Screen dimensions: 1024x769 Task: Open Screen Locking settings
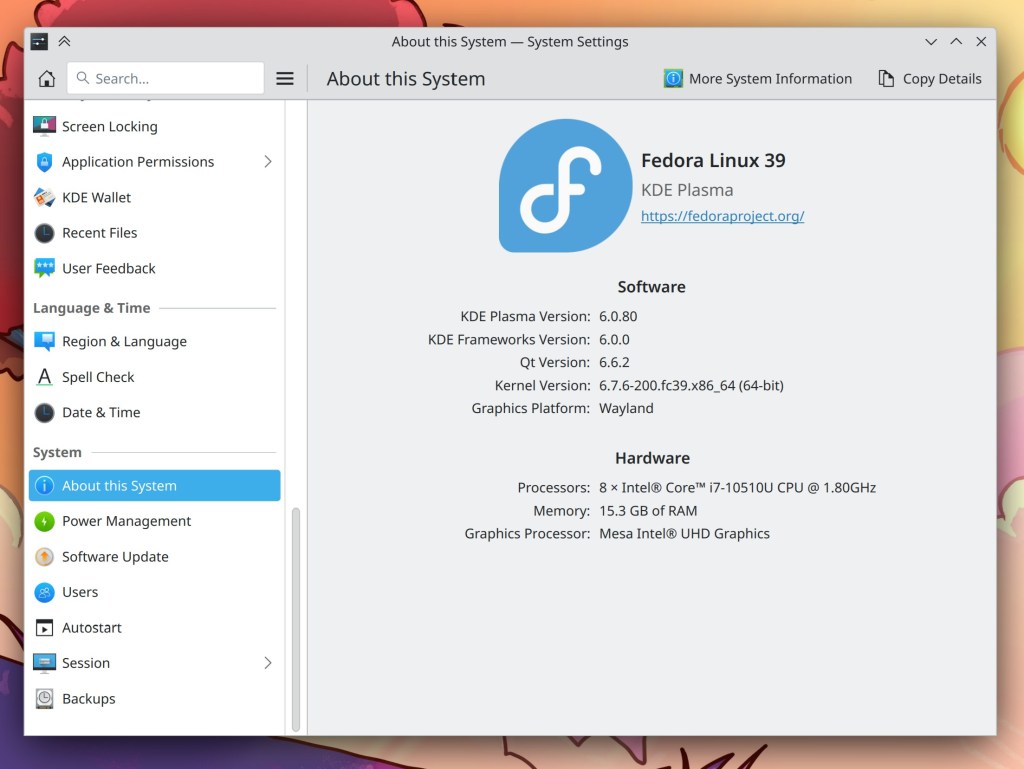(108, 126)
